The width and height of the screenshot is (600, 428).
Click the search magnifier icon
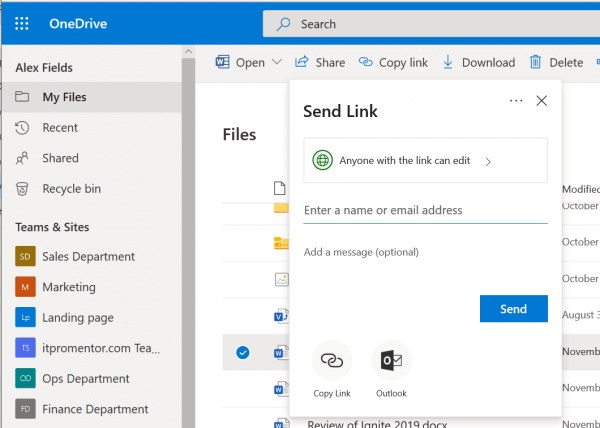pos(284,24)
